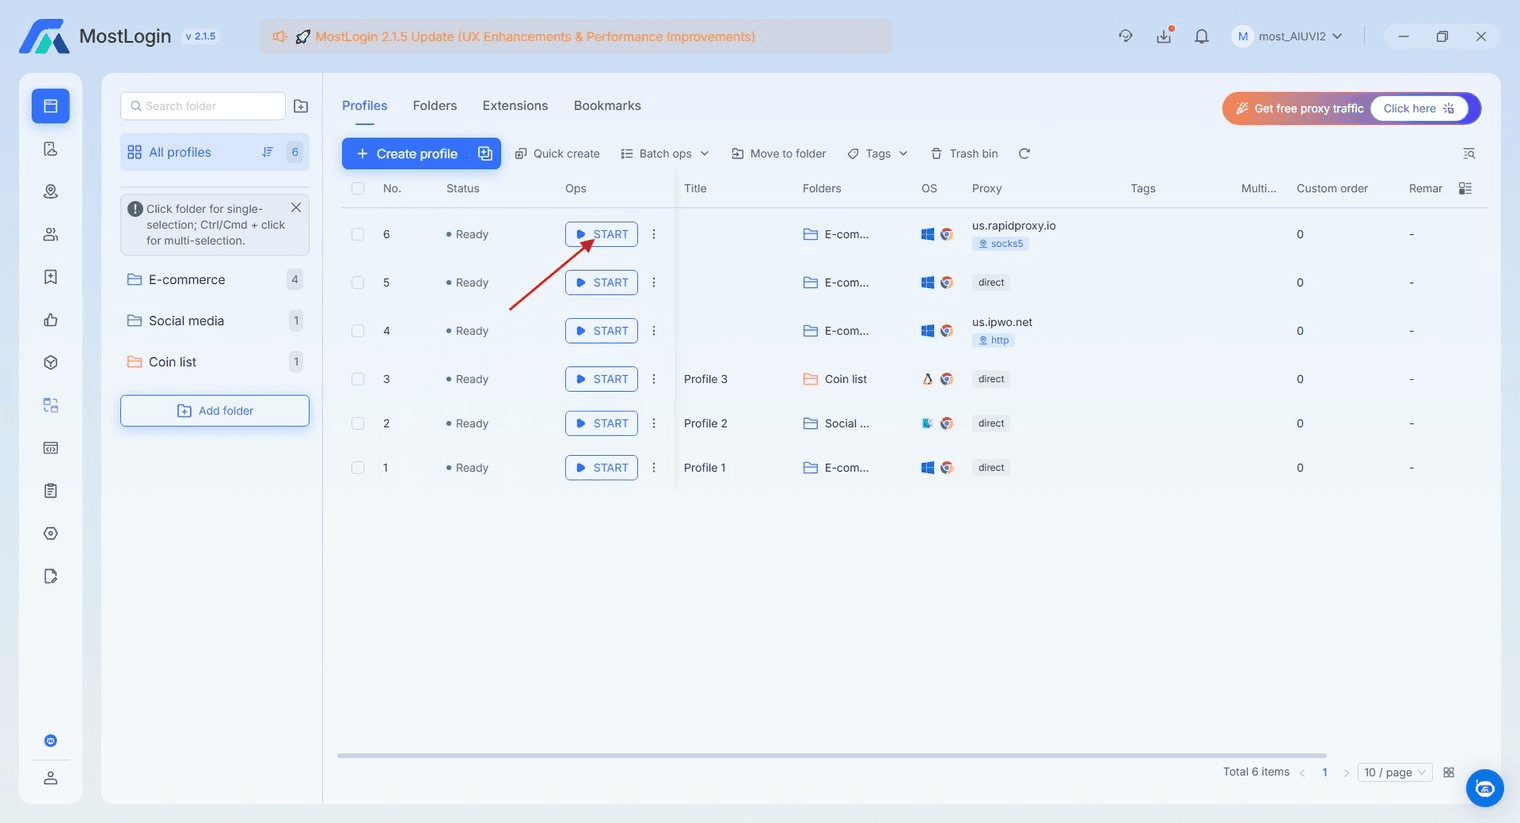Open the Trash bin
The height and width of the screenshot is (823, 1520).
964,153
